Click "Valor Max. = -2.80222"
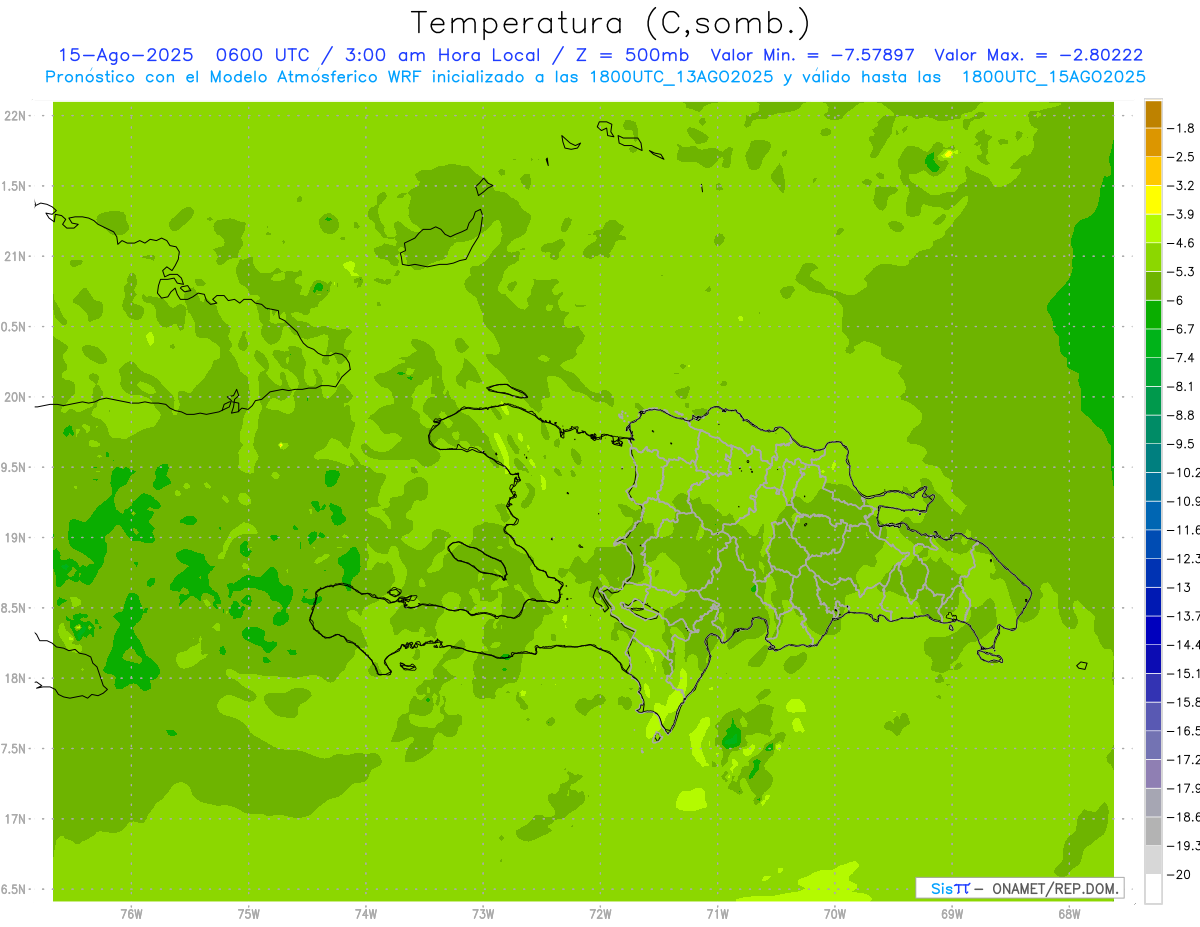This screenshot has width=1200, height=927. (x=1038, y=56)
